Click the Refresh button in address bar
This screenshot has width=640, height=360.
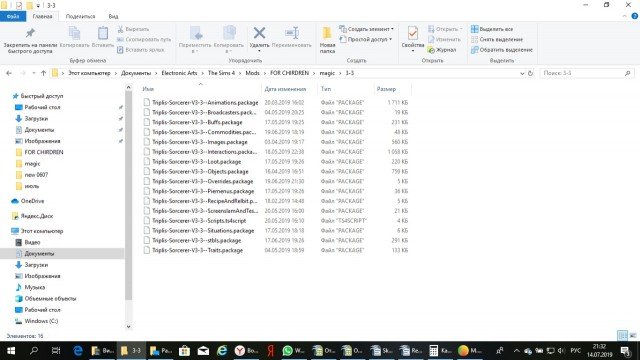(x=531, y=73)
